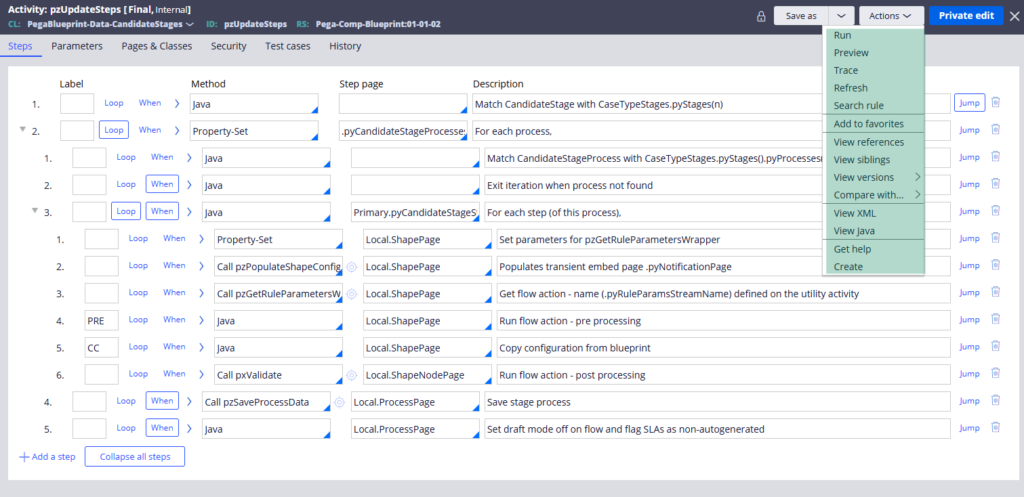This screenshot has width=1024, height=497.
Task: Expand chevron of the PRE labeled step
Action: 202,320
